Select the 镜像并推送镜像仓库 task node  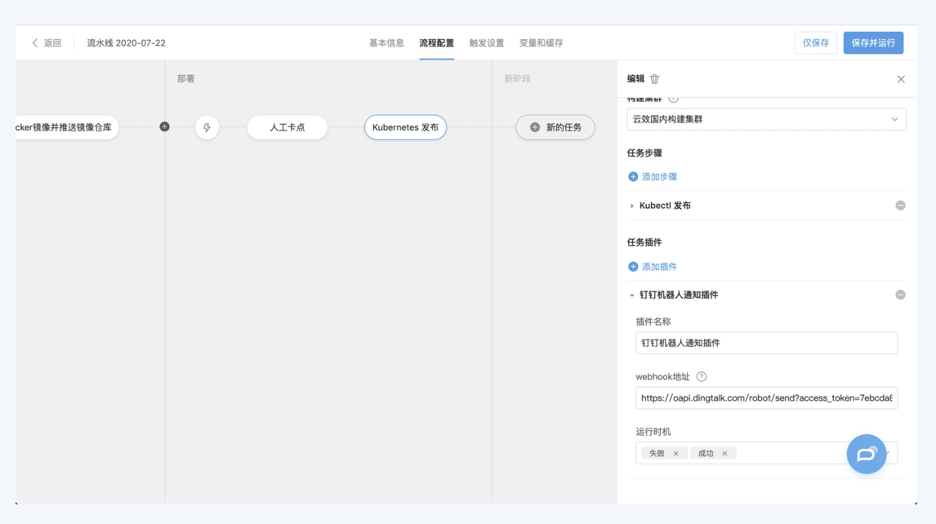click(x=67, y=127)
